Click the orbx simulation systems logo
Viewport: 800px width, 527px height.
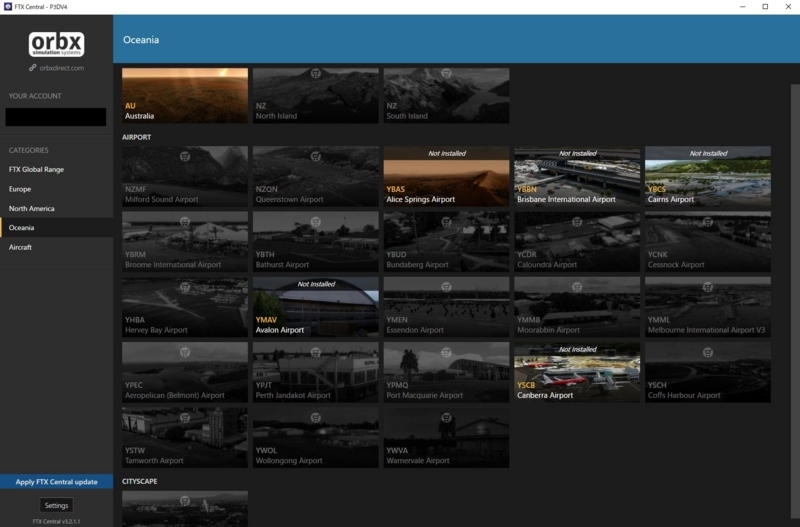coord(57,44)
